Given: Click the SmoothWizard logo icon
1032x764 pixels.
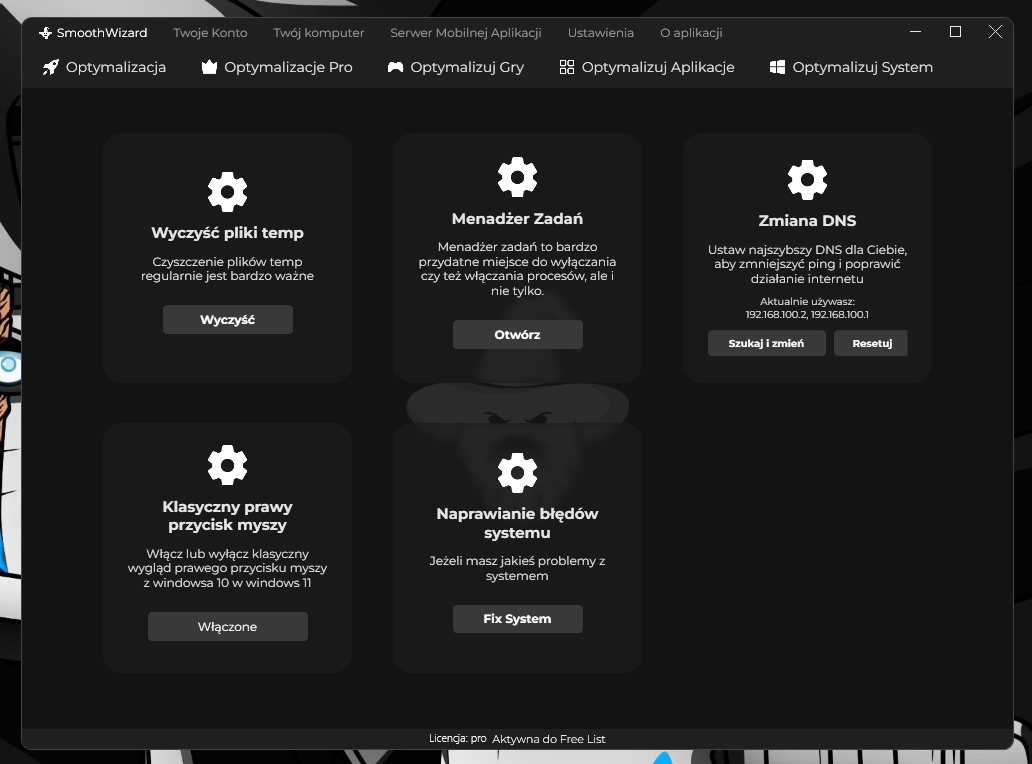Looking at the screenshot, I should [45, 33].
